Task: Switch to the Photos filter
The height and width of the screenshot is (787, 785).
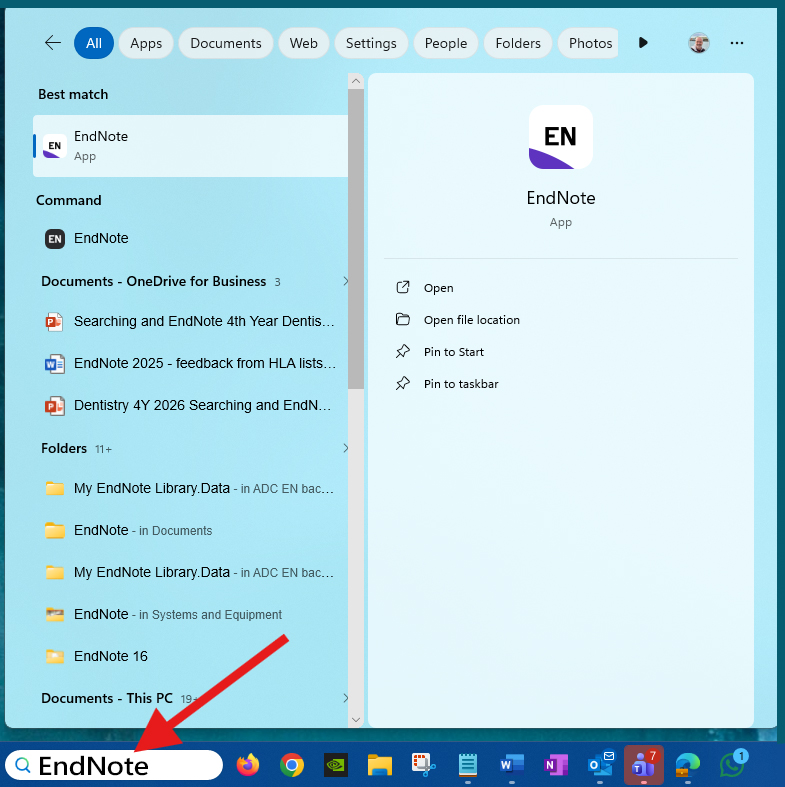Action: pyautogui.click(x=588, y=43)
